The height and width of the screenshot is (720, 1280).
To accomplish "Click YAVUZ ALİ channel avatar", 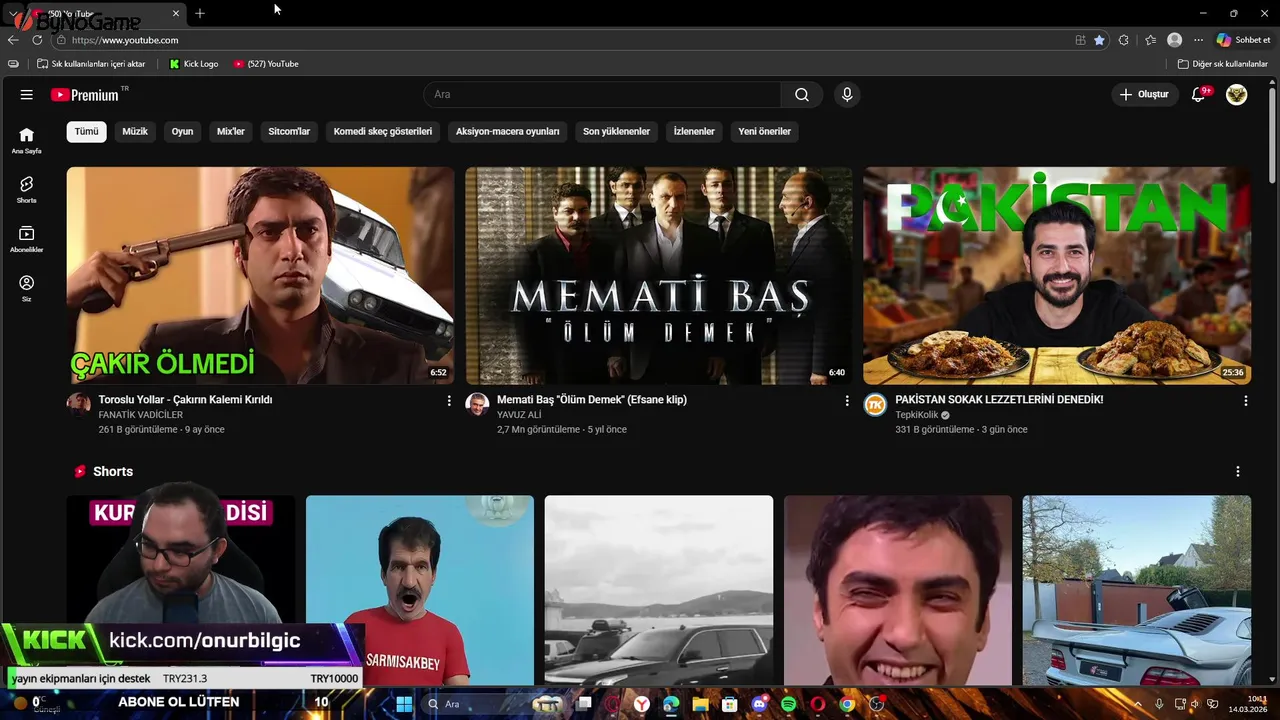I will [477, 404].
